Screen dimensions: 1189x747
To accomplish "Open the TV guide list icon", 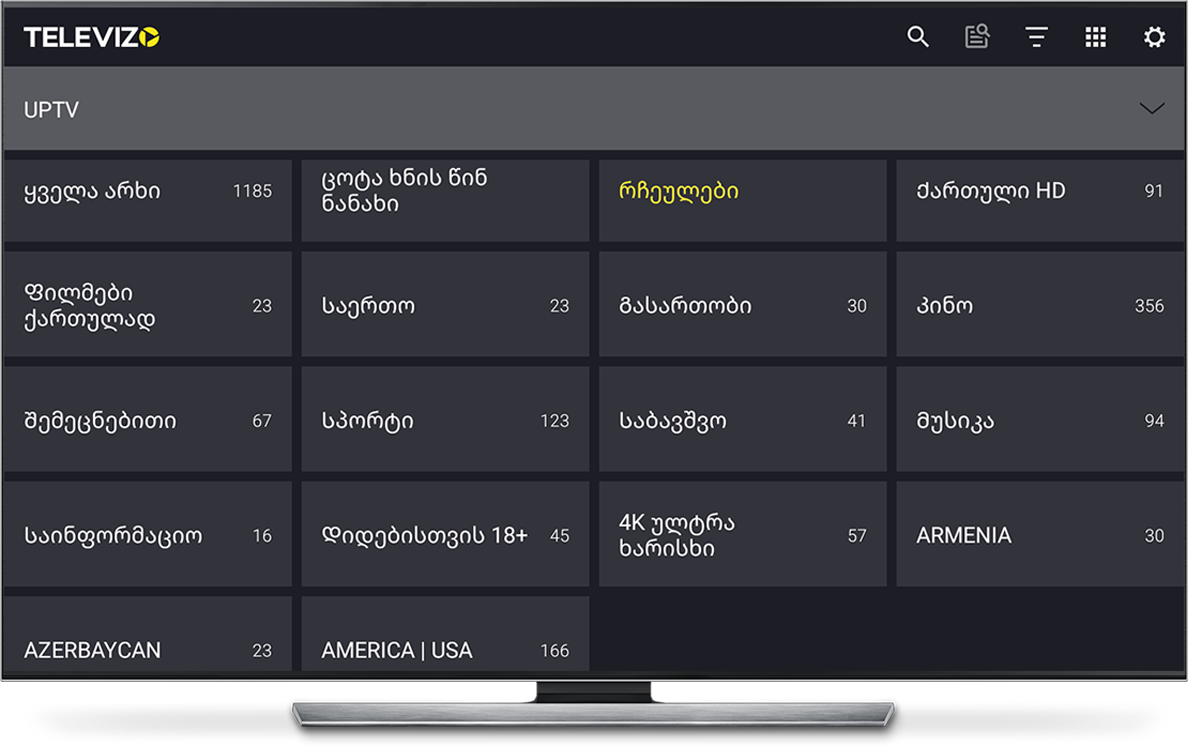I will [977, 37].
